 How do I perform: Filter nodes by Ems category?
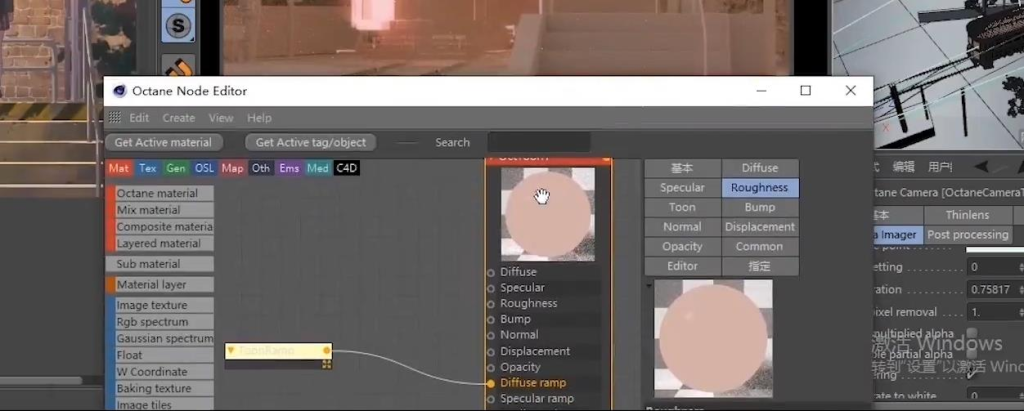pyautogui.click(x=289, y=168)
